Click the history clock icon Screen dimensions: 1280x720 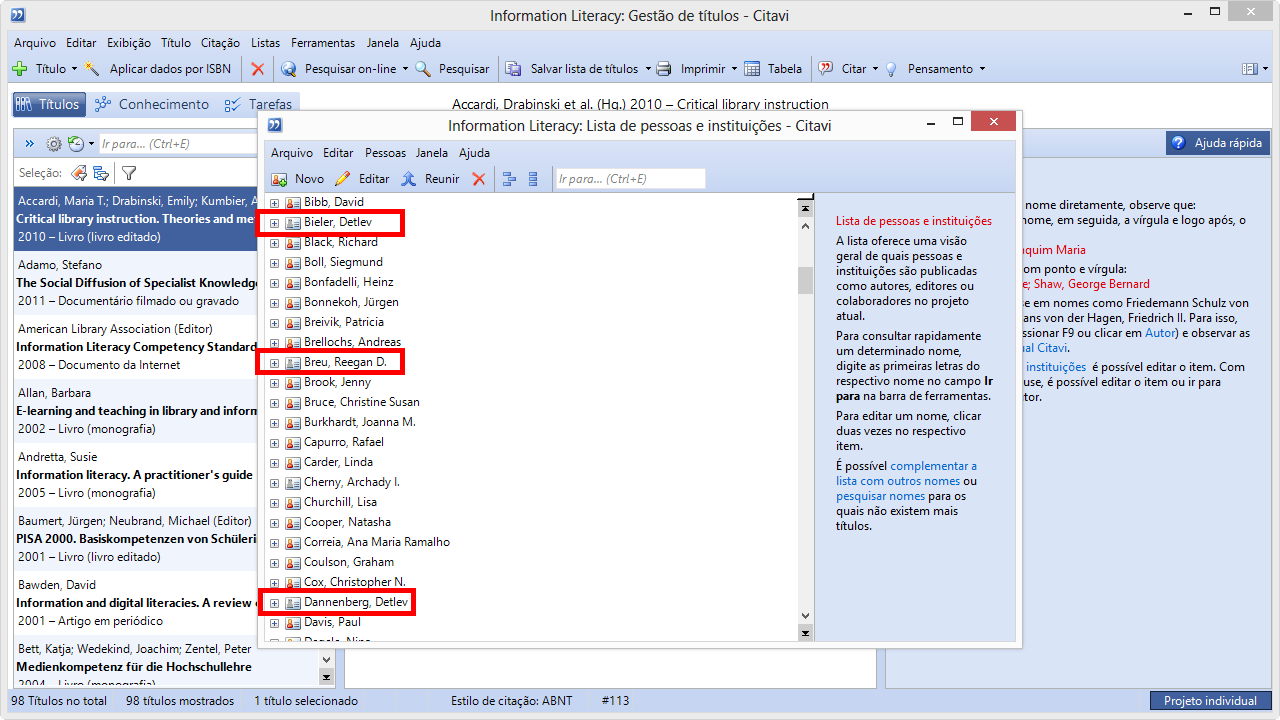pyautogui.click(x=75, y=144)
